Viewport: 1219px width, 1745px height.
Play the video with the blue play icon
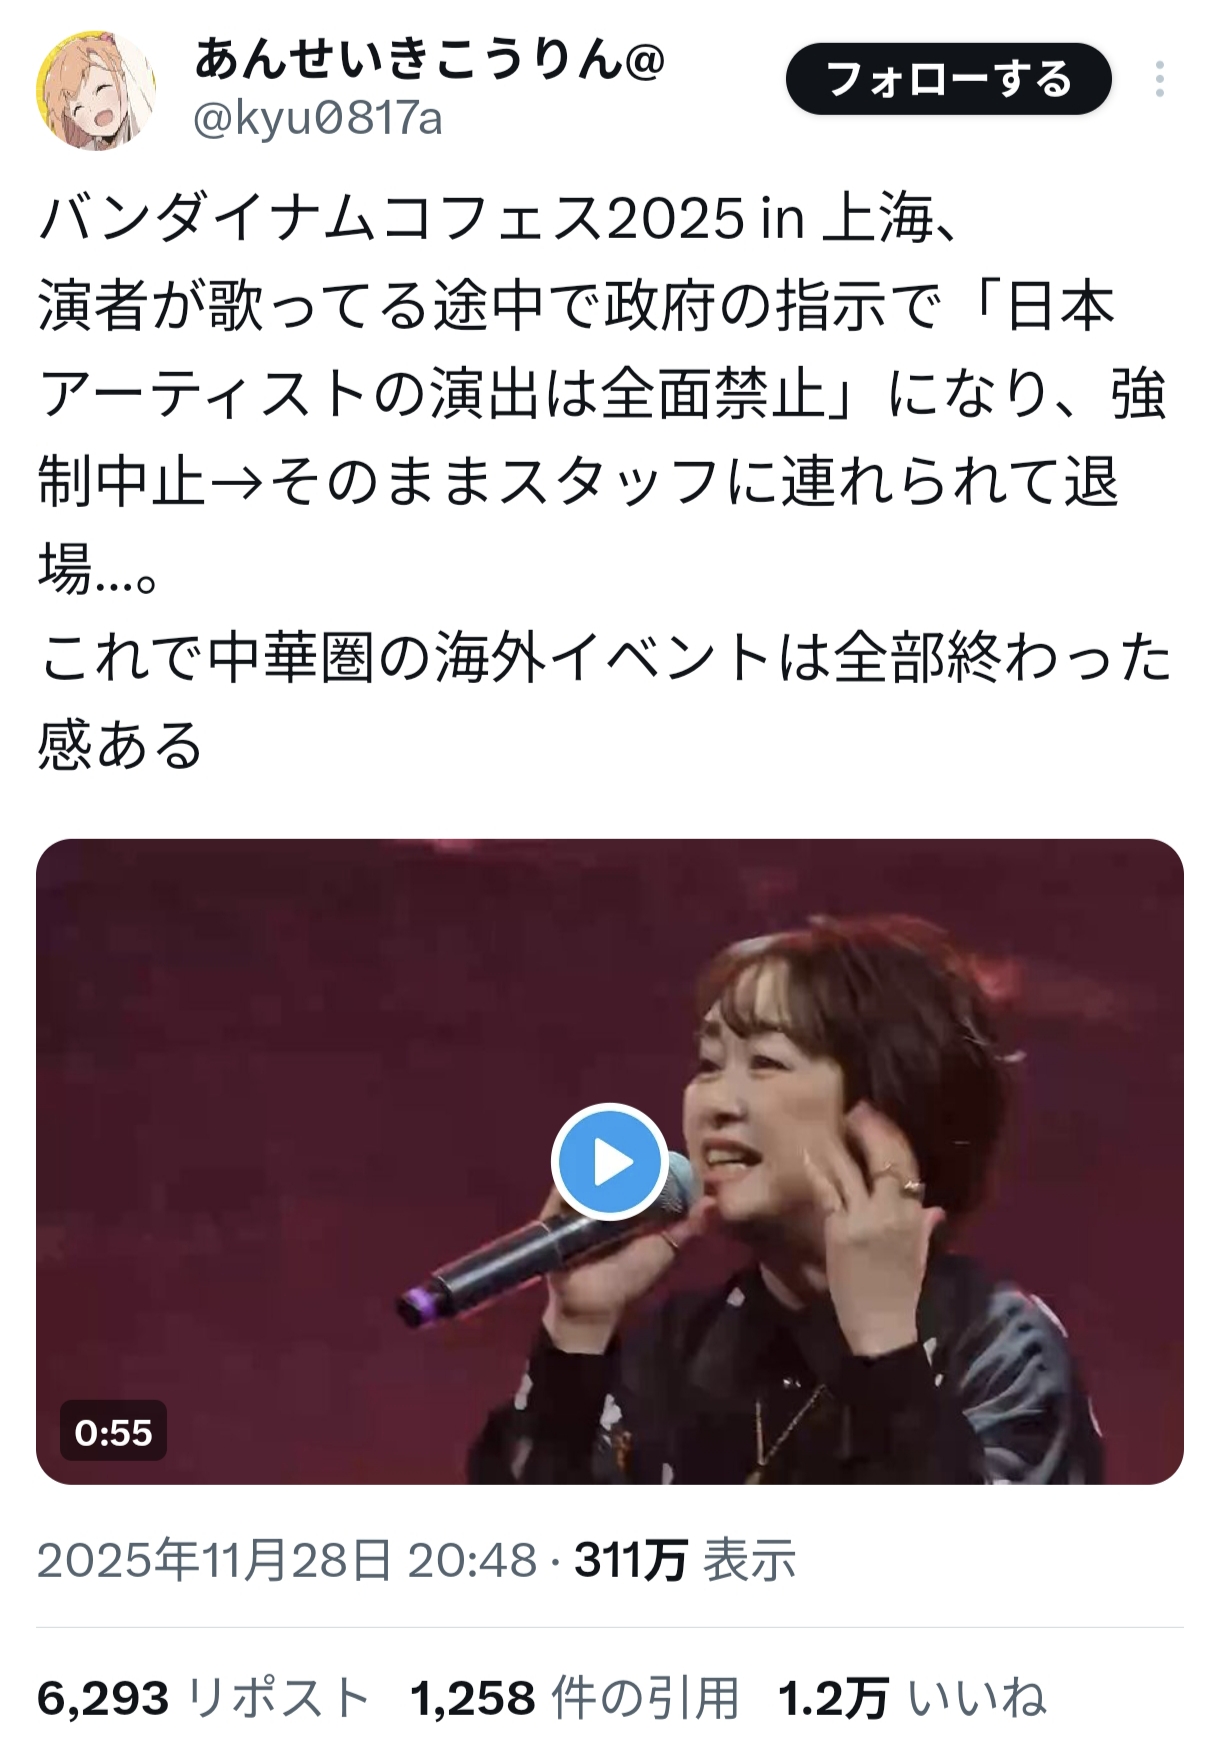coord(610,1162)
